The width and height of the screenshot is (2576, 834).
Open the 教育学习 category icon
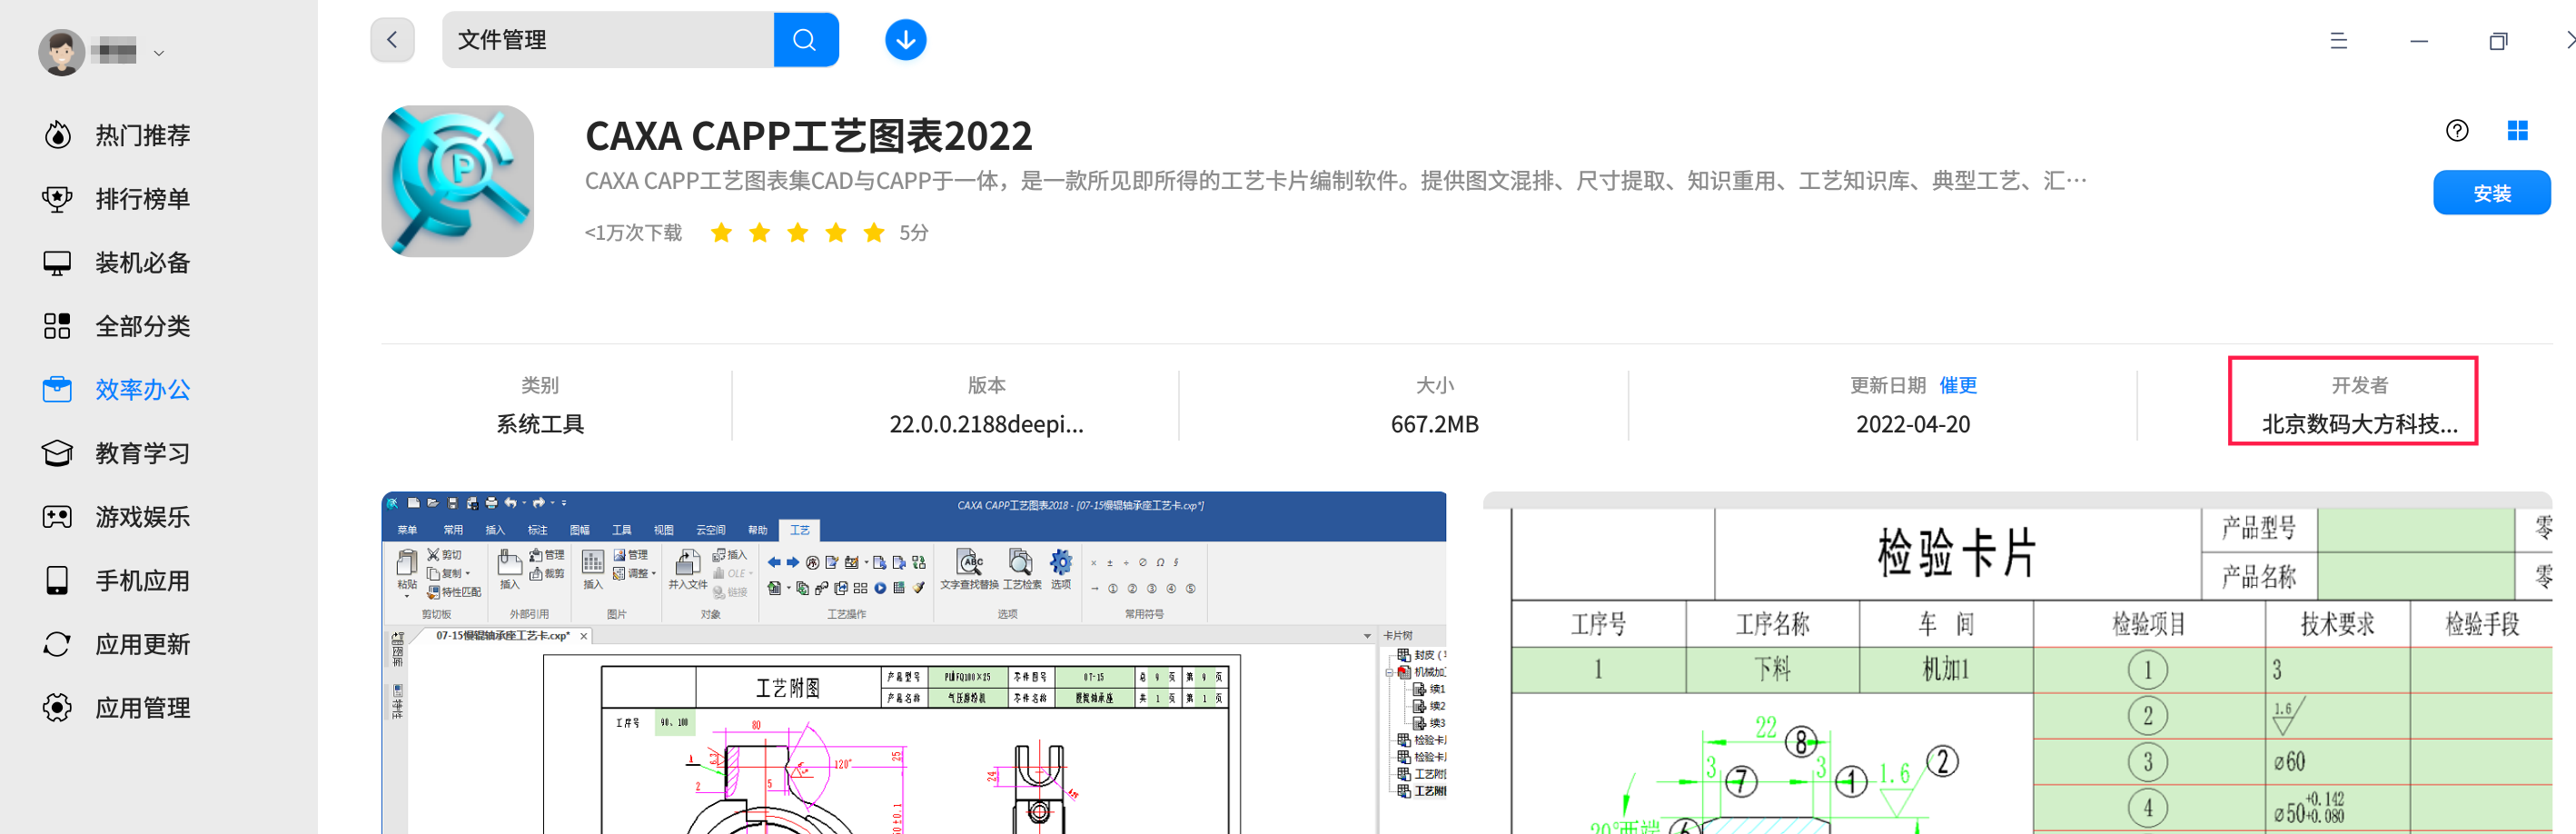(58, 453)
